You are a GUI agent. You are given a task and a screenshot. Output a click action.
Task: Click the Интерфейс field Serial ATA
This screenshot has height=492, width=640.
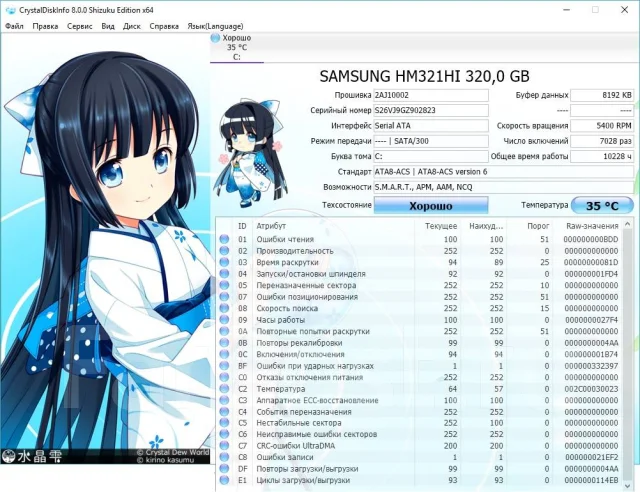pyautogui.click(x=431, y=126)
